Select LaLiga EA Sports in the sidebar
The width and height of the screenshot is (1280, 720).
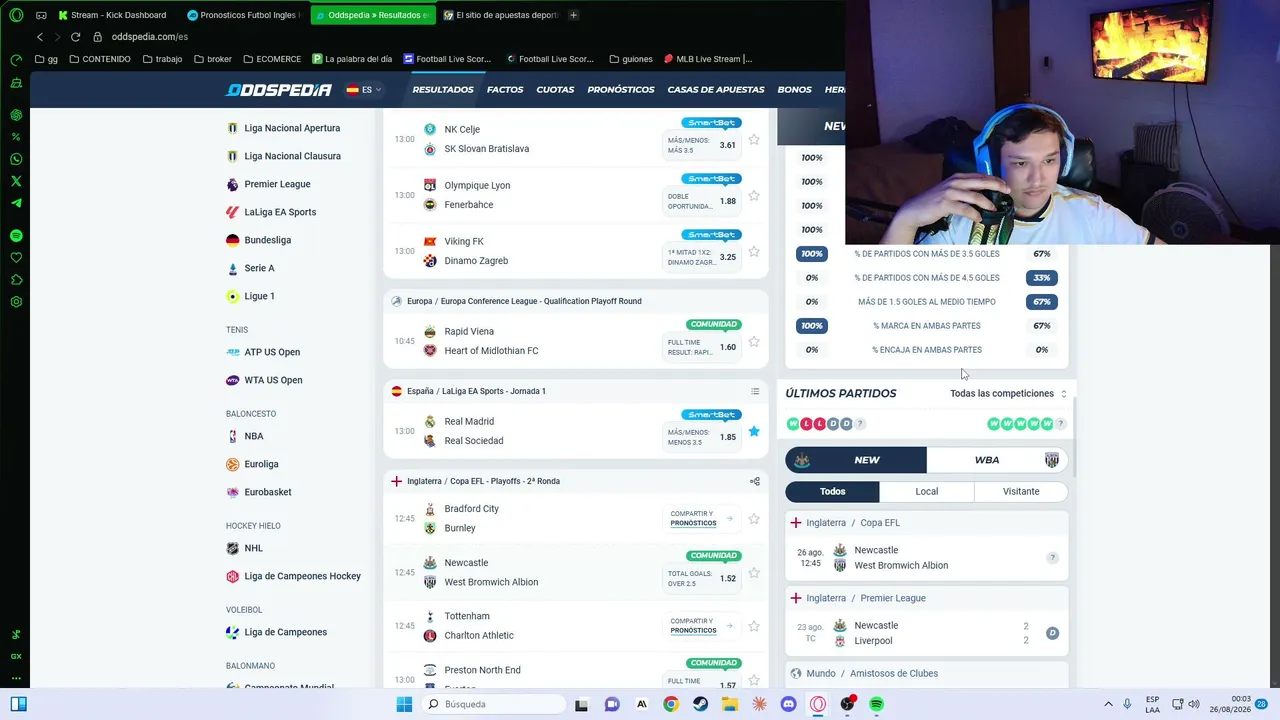tap(271, 212)
